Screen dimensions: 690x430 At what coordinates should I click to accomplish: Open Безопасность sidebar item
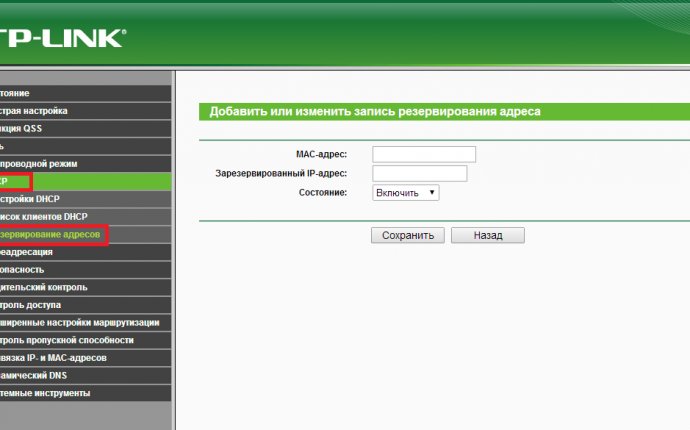point(85,270)
